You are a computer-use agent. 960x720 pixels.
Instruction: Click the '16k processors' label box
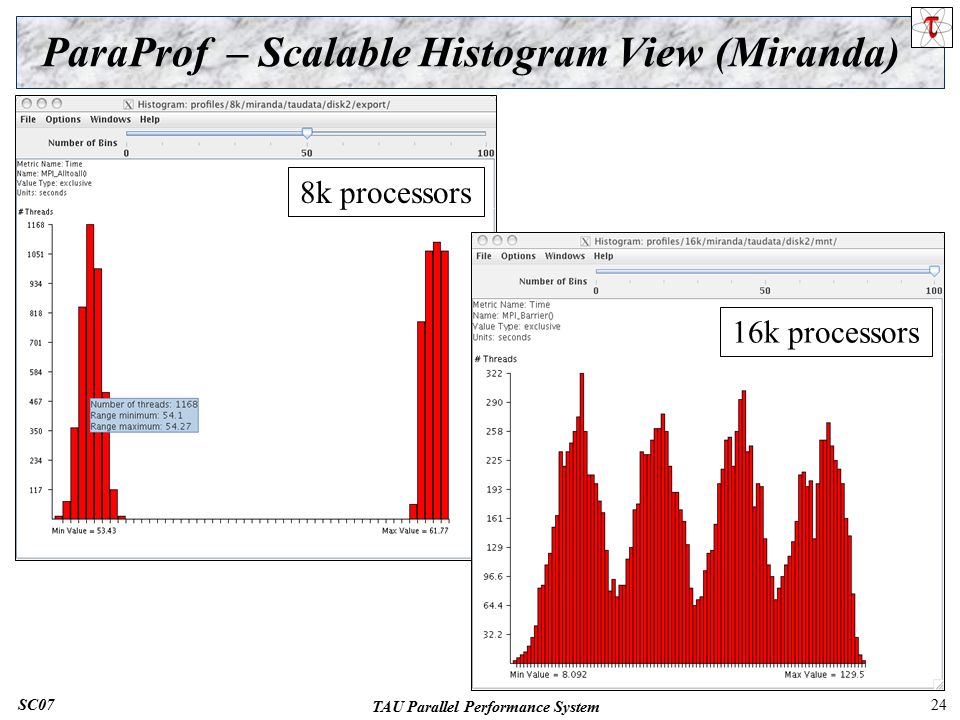827,332
